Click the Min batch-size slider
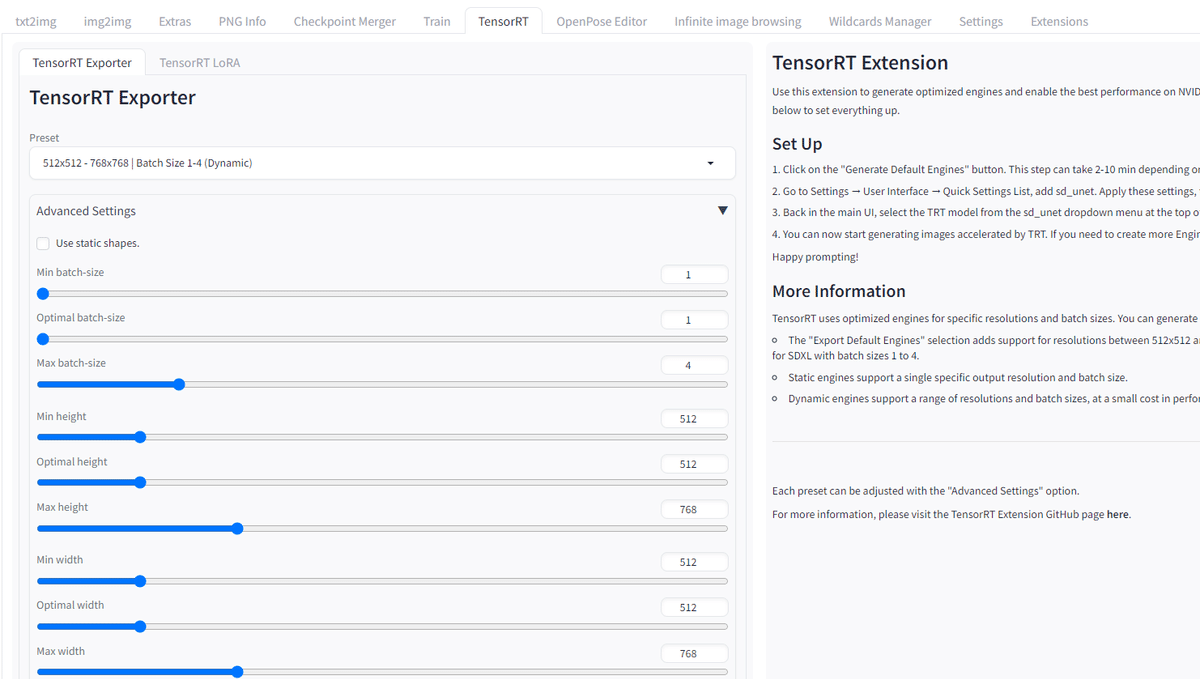The image size is (1200, 679). click(382, 294)
